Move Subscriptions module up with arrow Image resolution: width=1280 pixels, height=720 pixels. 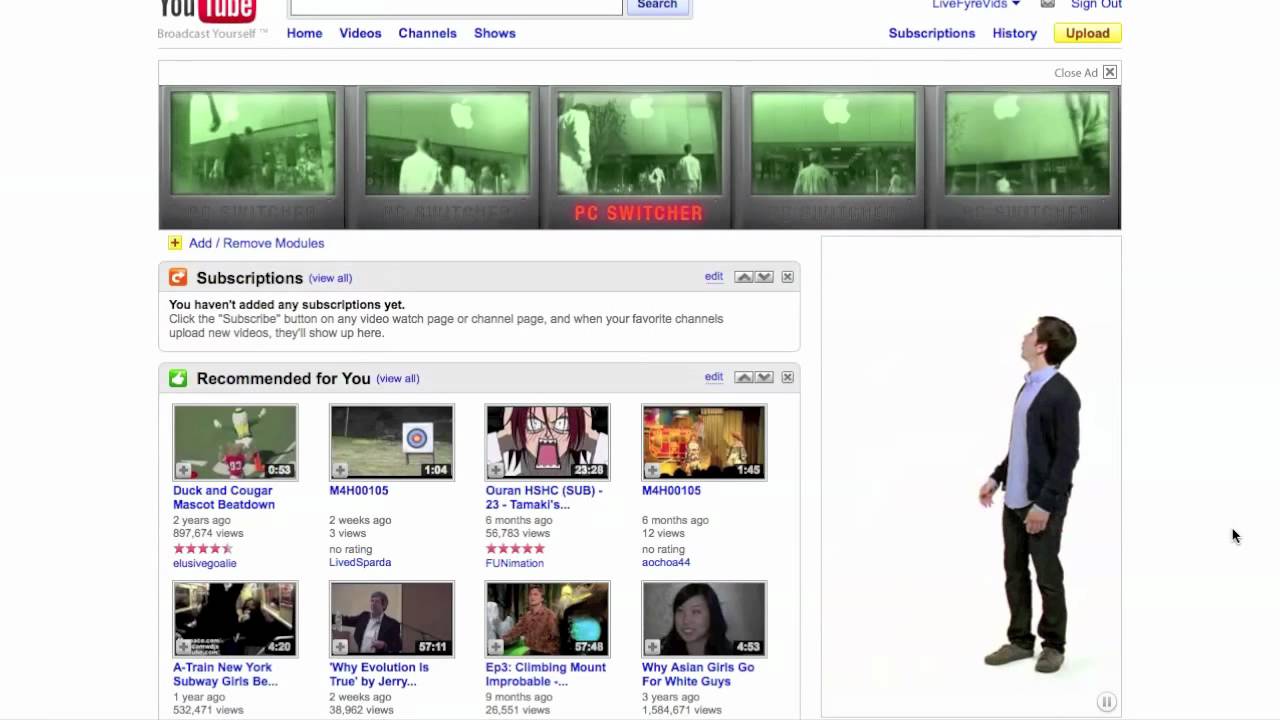tap(744, 277)
